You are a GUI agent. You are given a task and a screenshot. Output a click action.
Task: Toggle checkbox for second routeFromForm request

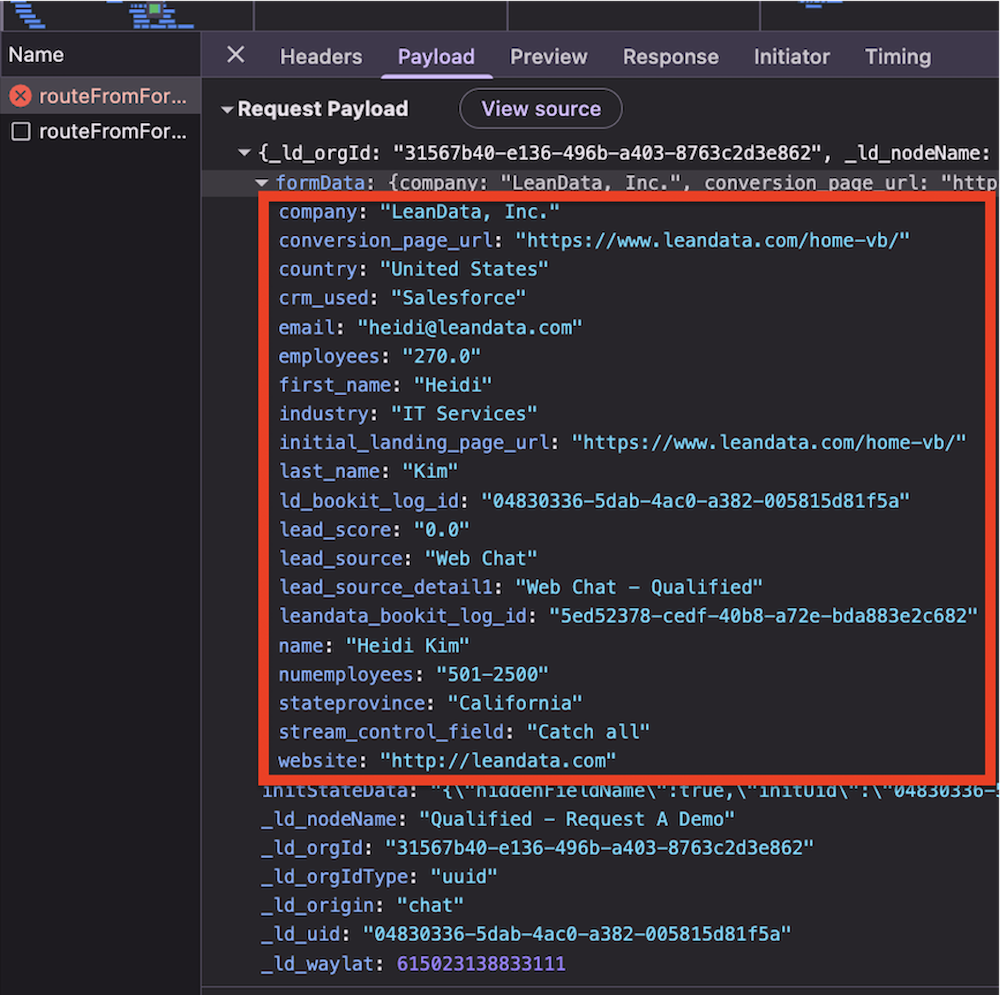click(20, 132)
